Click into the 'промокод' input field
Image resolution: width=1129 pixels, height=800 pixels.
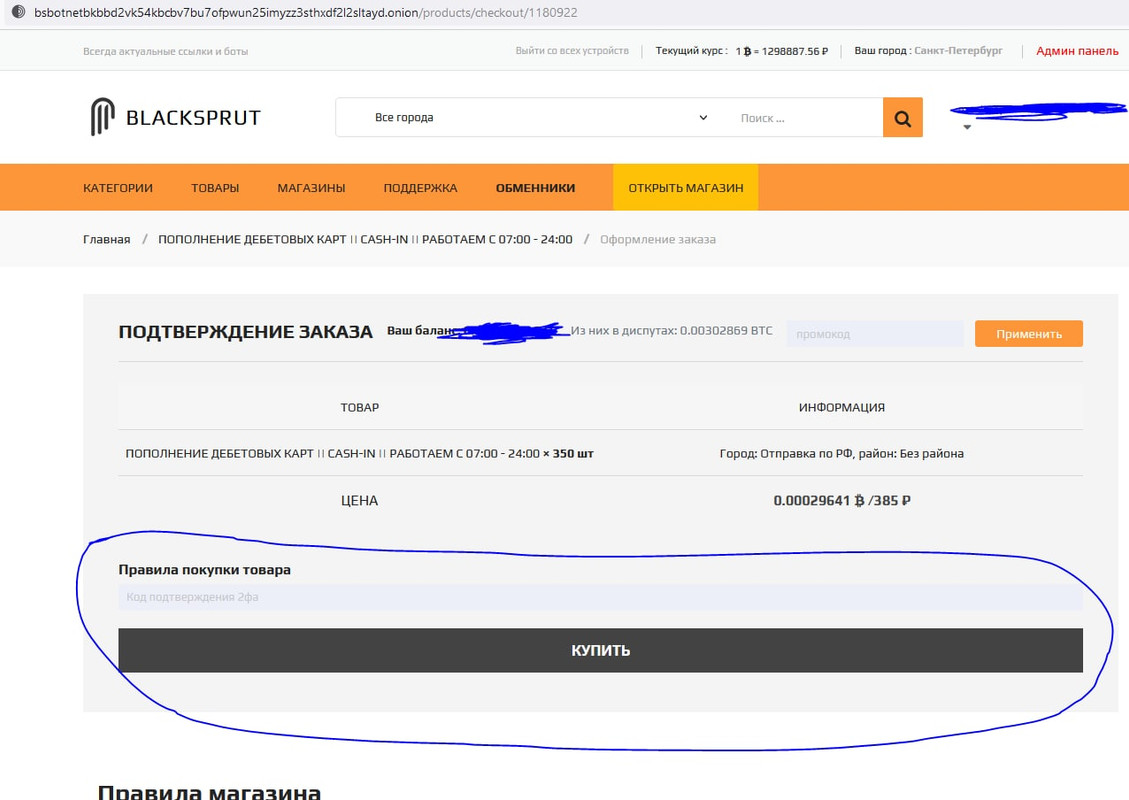click(875, 333)
